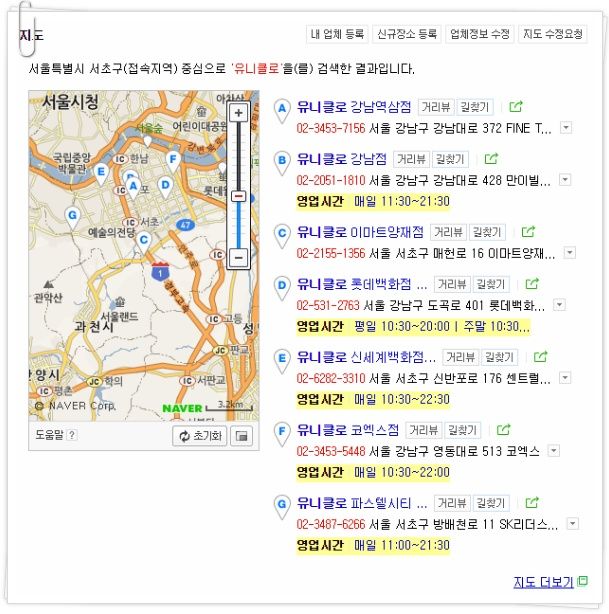Screen dimensions: 609x614
Task: Click the map layer view icon next to 초기화
Action: coord(241,436)
